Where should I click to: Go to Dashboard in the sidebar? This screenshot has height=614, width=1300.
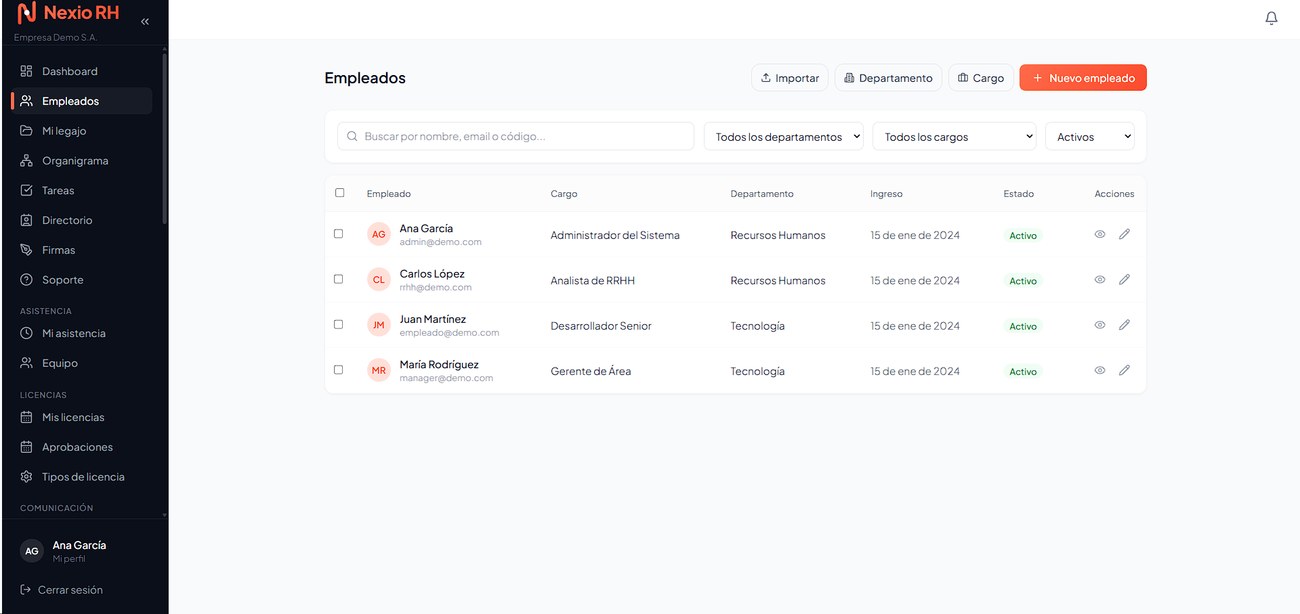(x=82, y=71)
